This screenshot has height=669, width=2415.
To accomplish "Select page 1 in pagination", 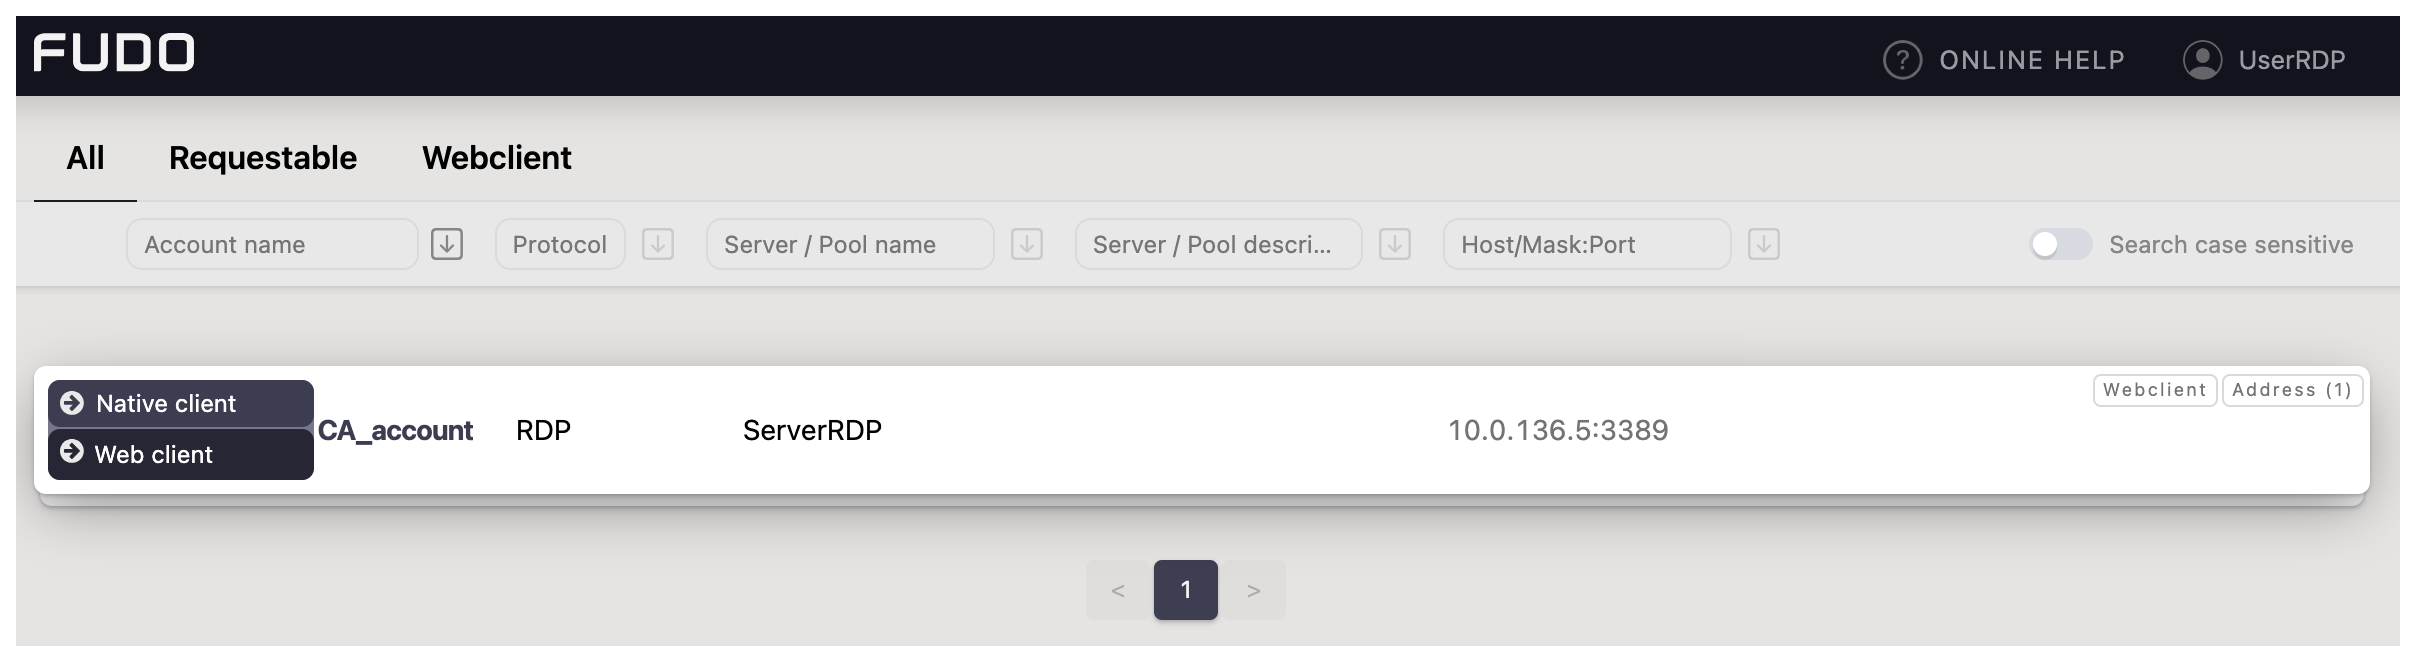I will pyautogui.click(x=1186, y=590).
